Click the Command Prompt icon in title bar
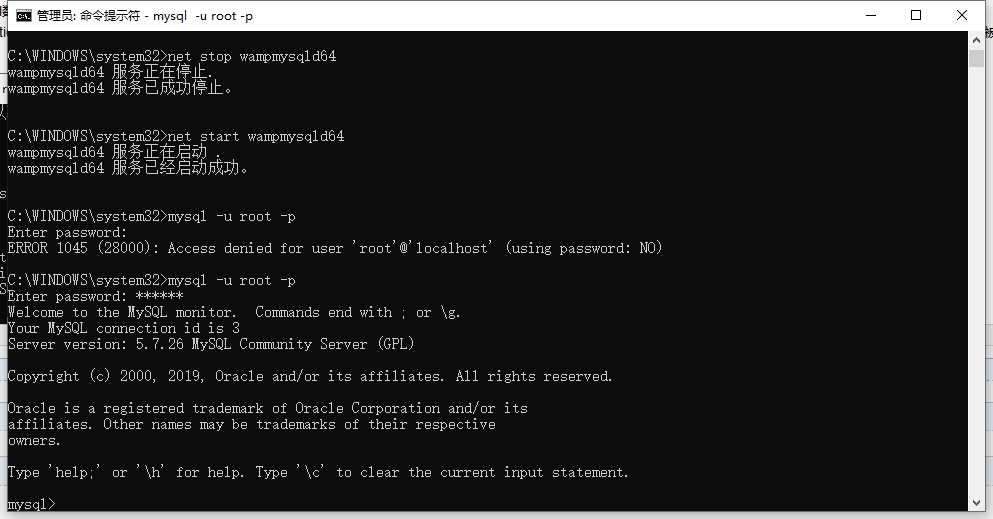 pyautogui.click(x=18, y=16)
